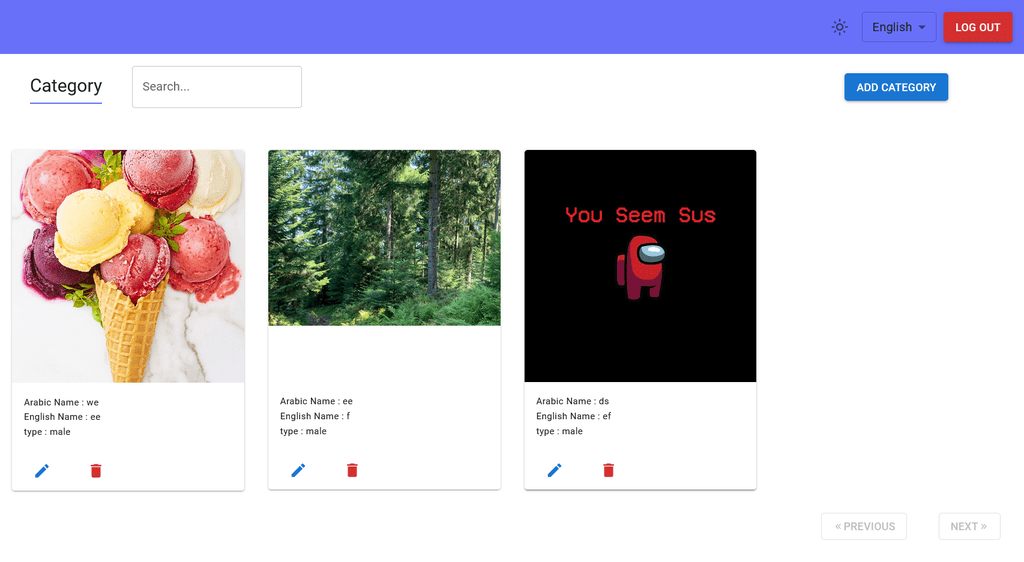The width and height of the screenshot is (1024, 562).
Task: Select text 'English Name : ee'
Action: pos(62,416)
